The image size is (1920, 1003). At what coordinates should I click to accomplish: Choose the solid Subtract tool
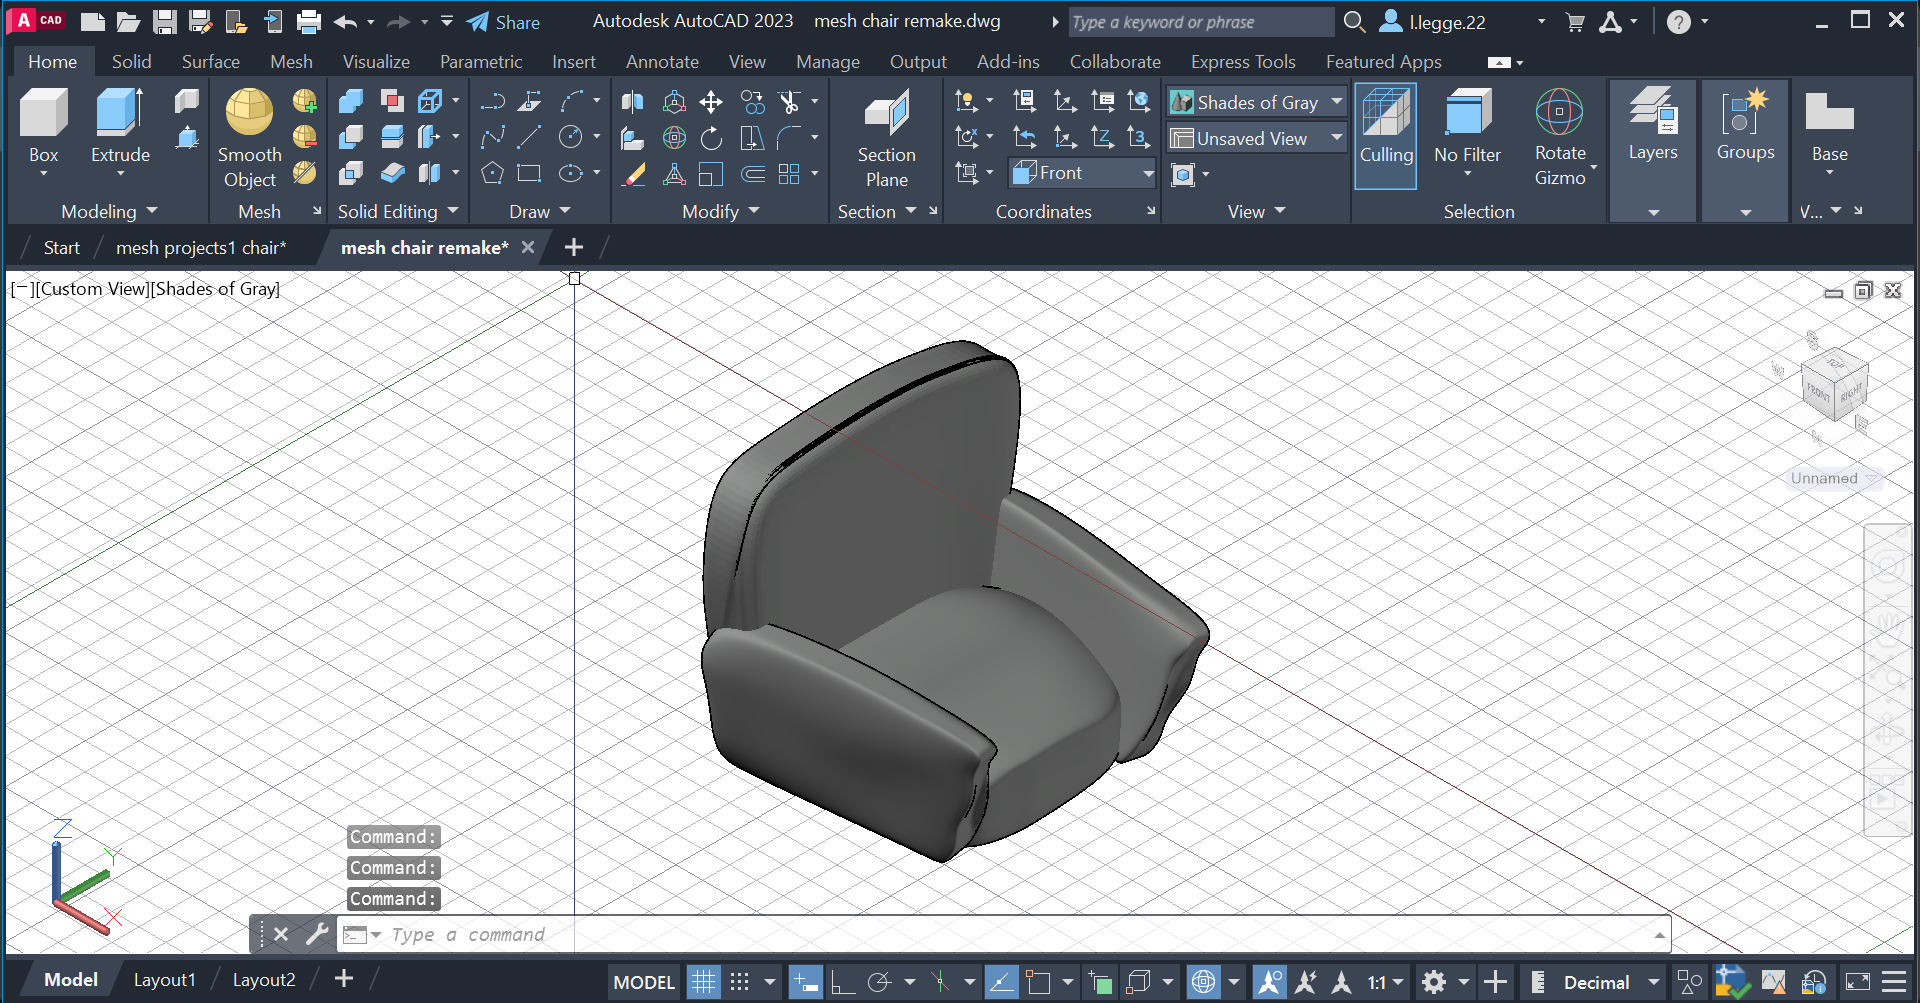point(351,136)
